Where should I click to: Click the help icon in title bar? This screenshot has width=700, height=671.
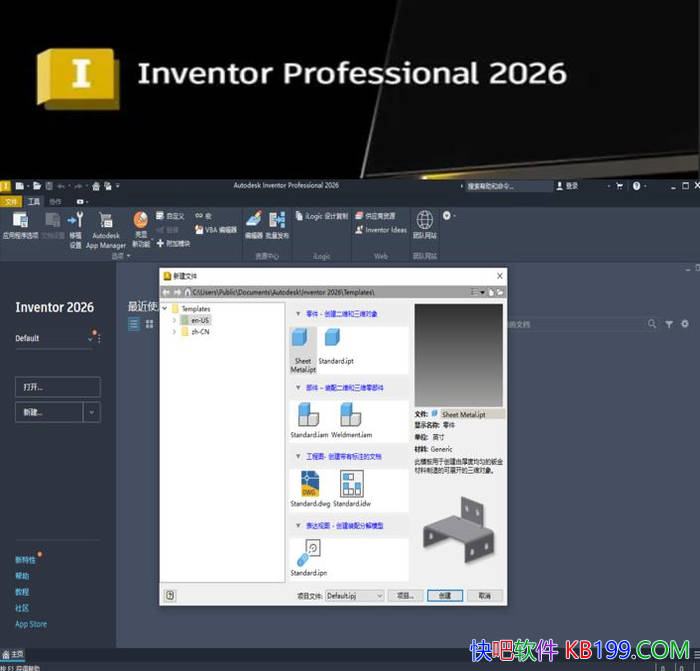(636, 186)
